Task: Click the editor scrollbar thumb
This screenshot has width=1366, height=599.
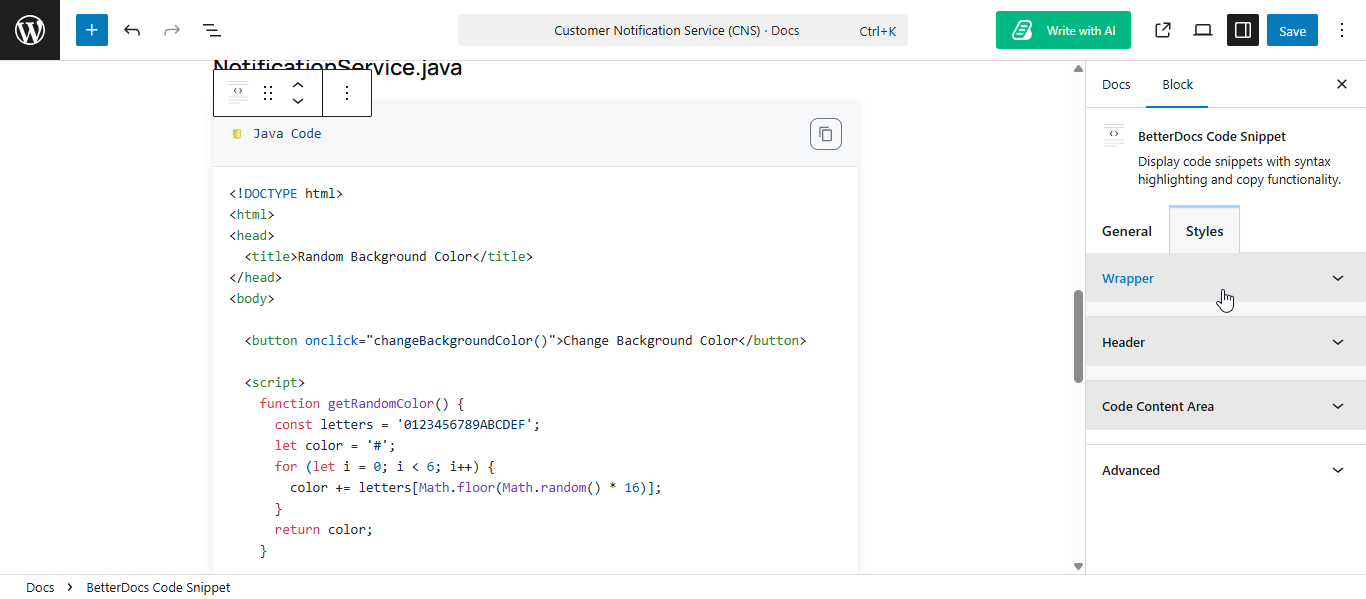Action: coord(1078,336)
